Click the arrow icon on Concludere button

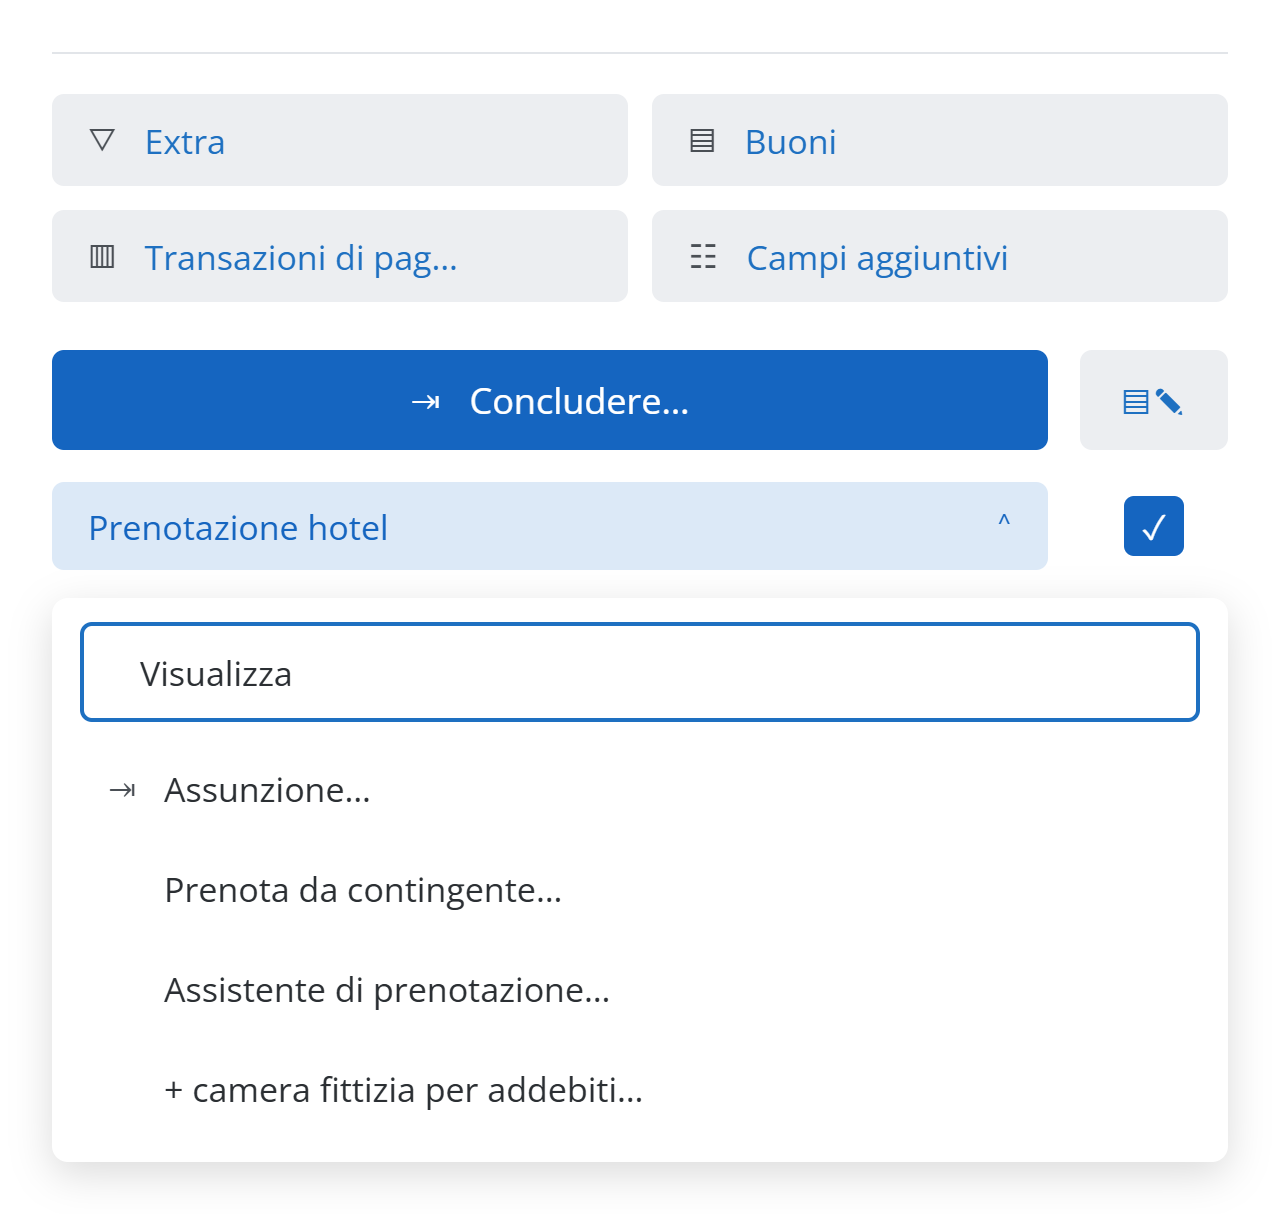point(426,402)
